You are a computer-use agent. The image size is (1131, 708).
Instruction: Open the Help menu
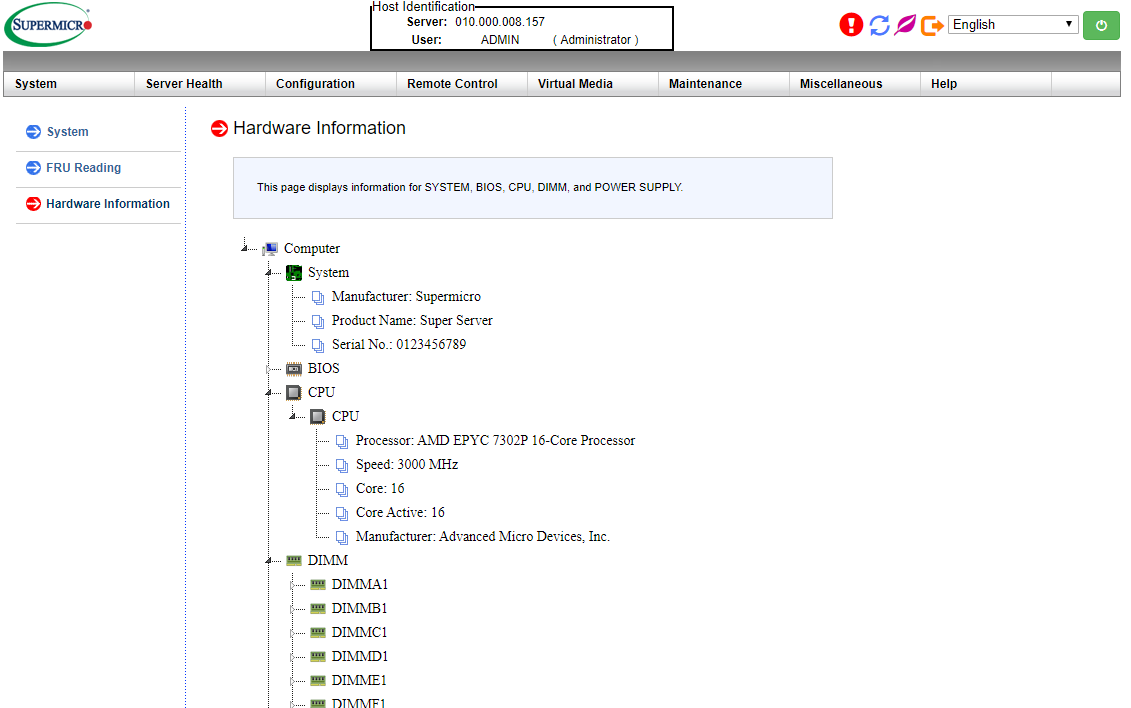tap(985, 84)
